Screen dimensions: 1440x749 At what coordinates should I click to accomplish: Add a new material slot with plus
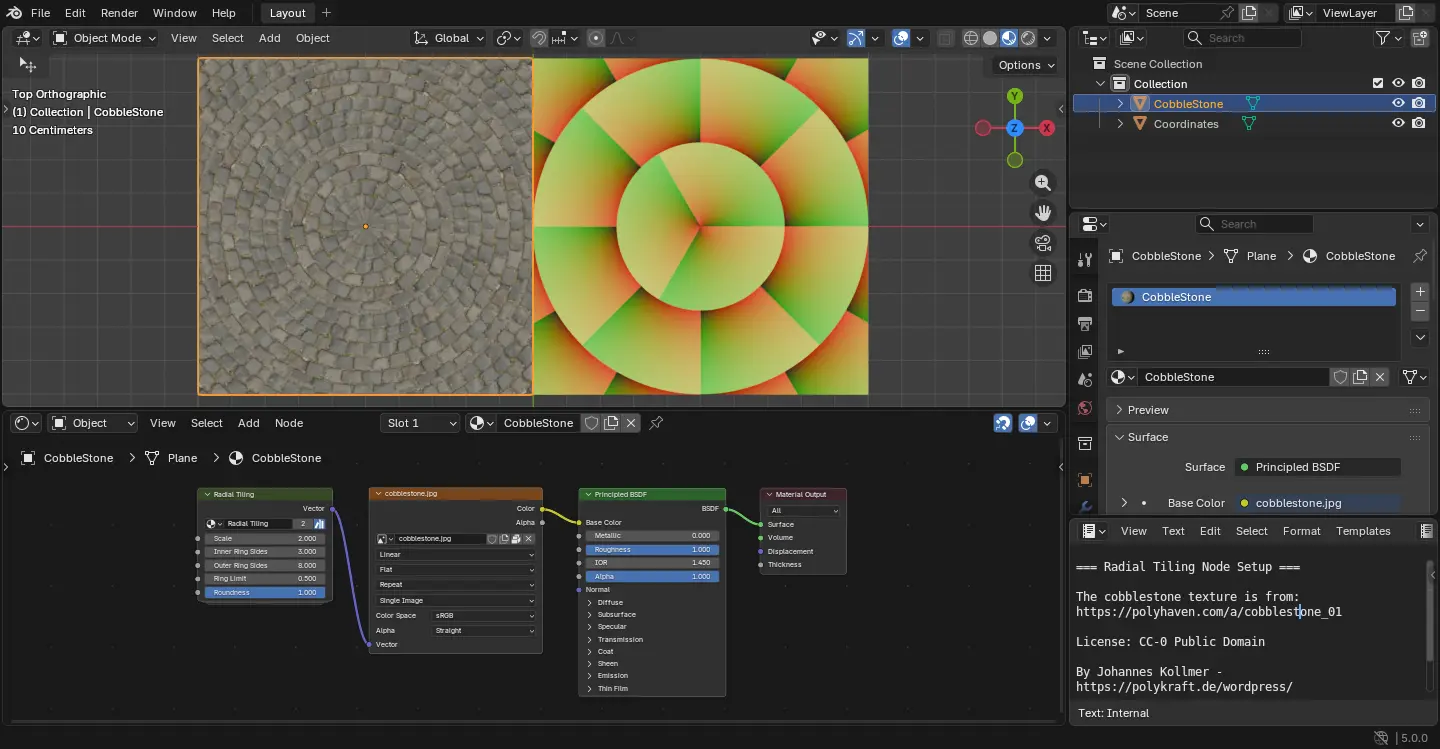(x=1419, y=292)
